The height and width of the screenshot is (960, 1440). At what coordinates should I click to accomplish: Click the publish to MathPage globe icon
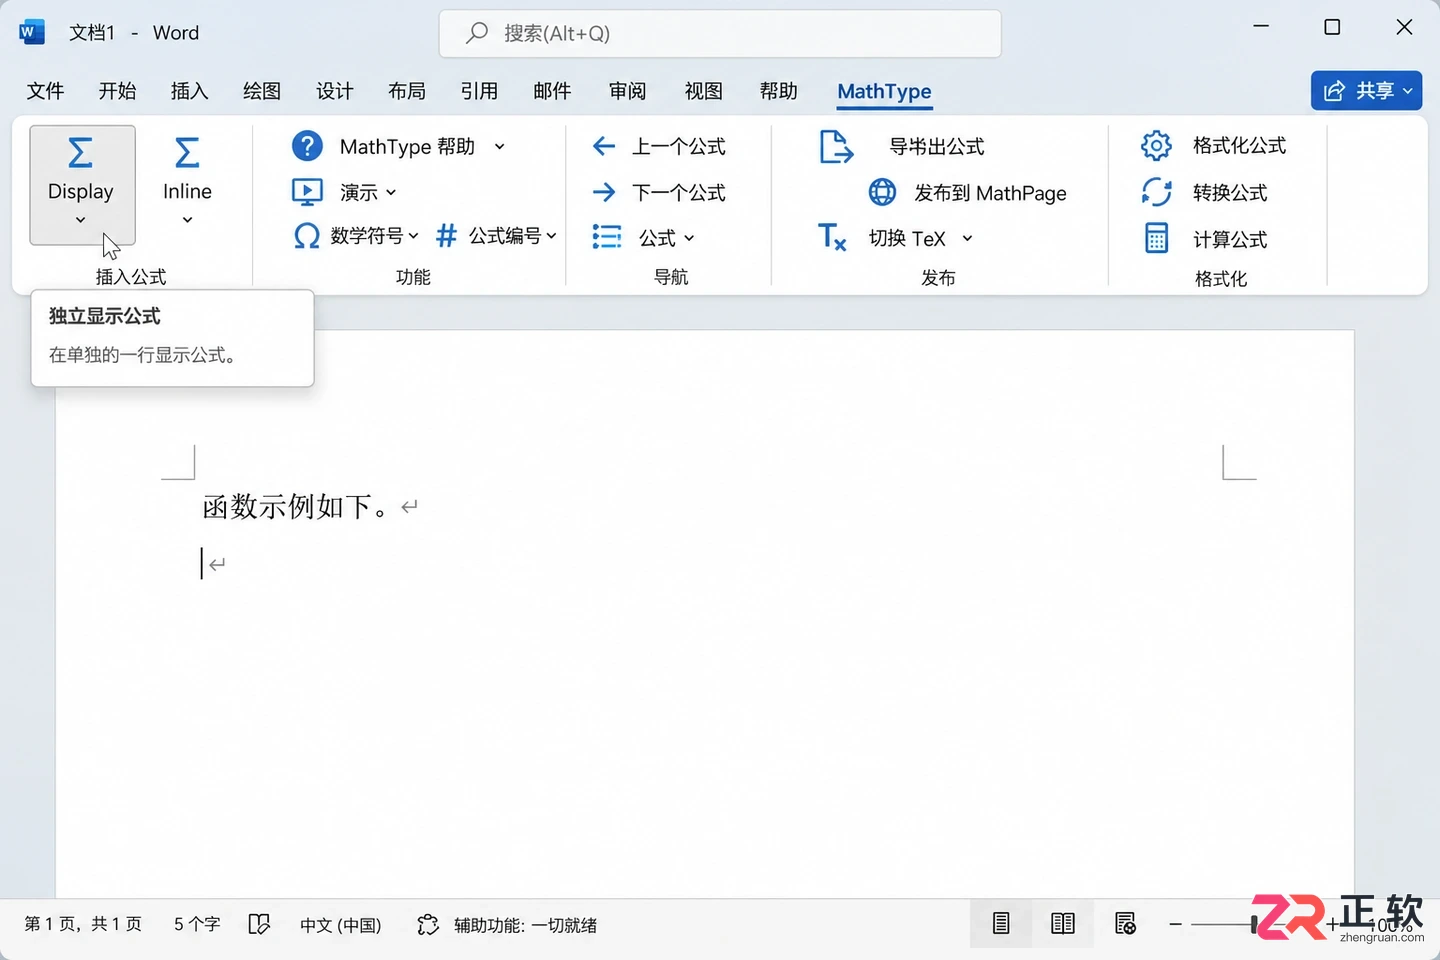882,191
